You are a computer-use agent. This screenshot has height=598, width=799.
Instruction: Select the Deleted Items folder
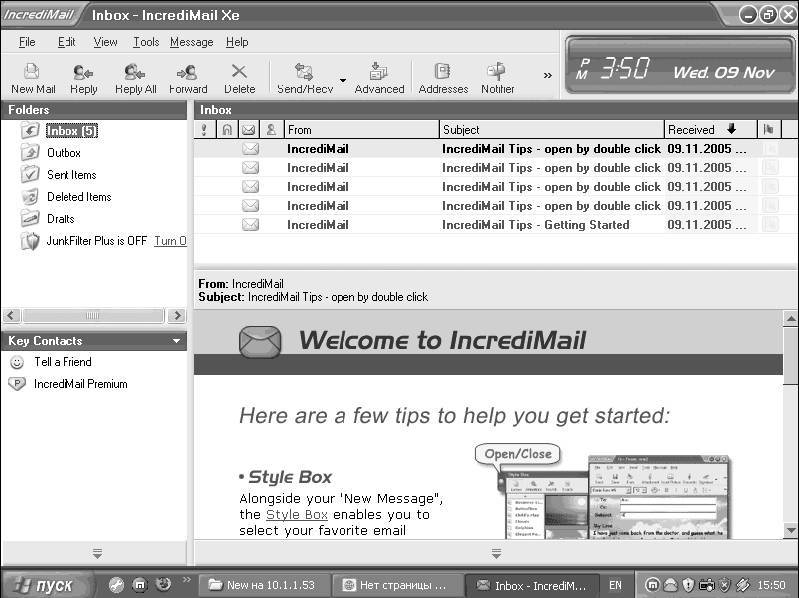[79, 197]
